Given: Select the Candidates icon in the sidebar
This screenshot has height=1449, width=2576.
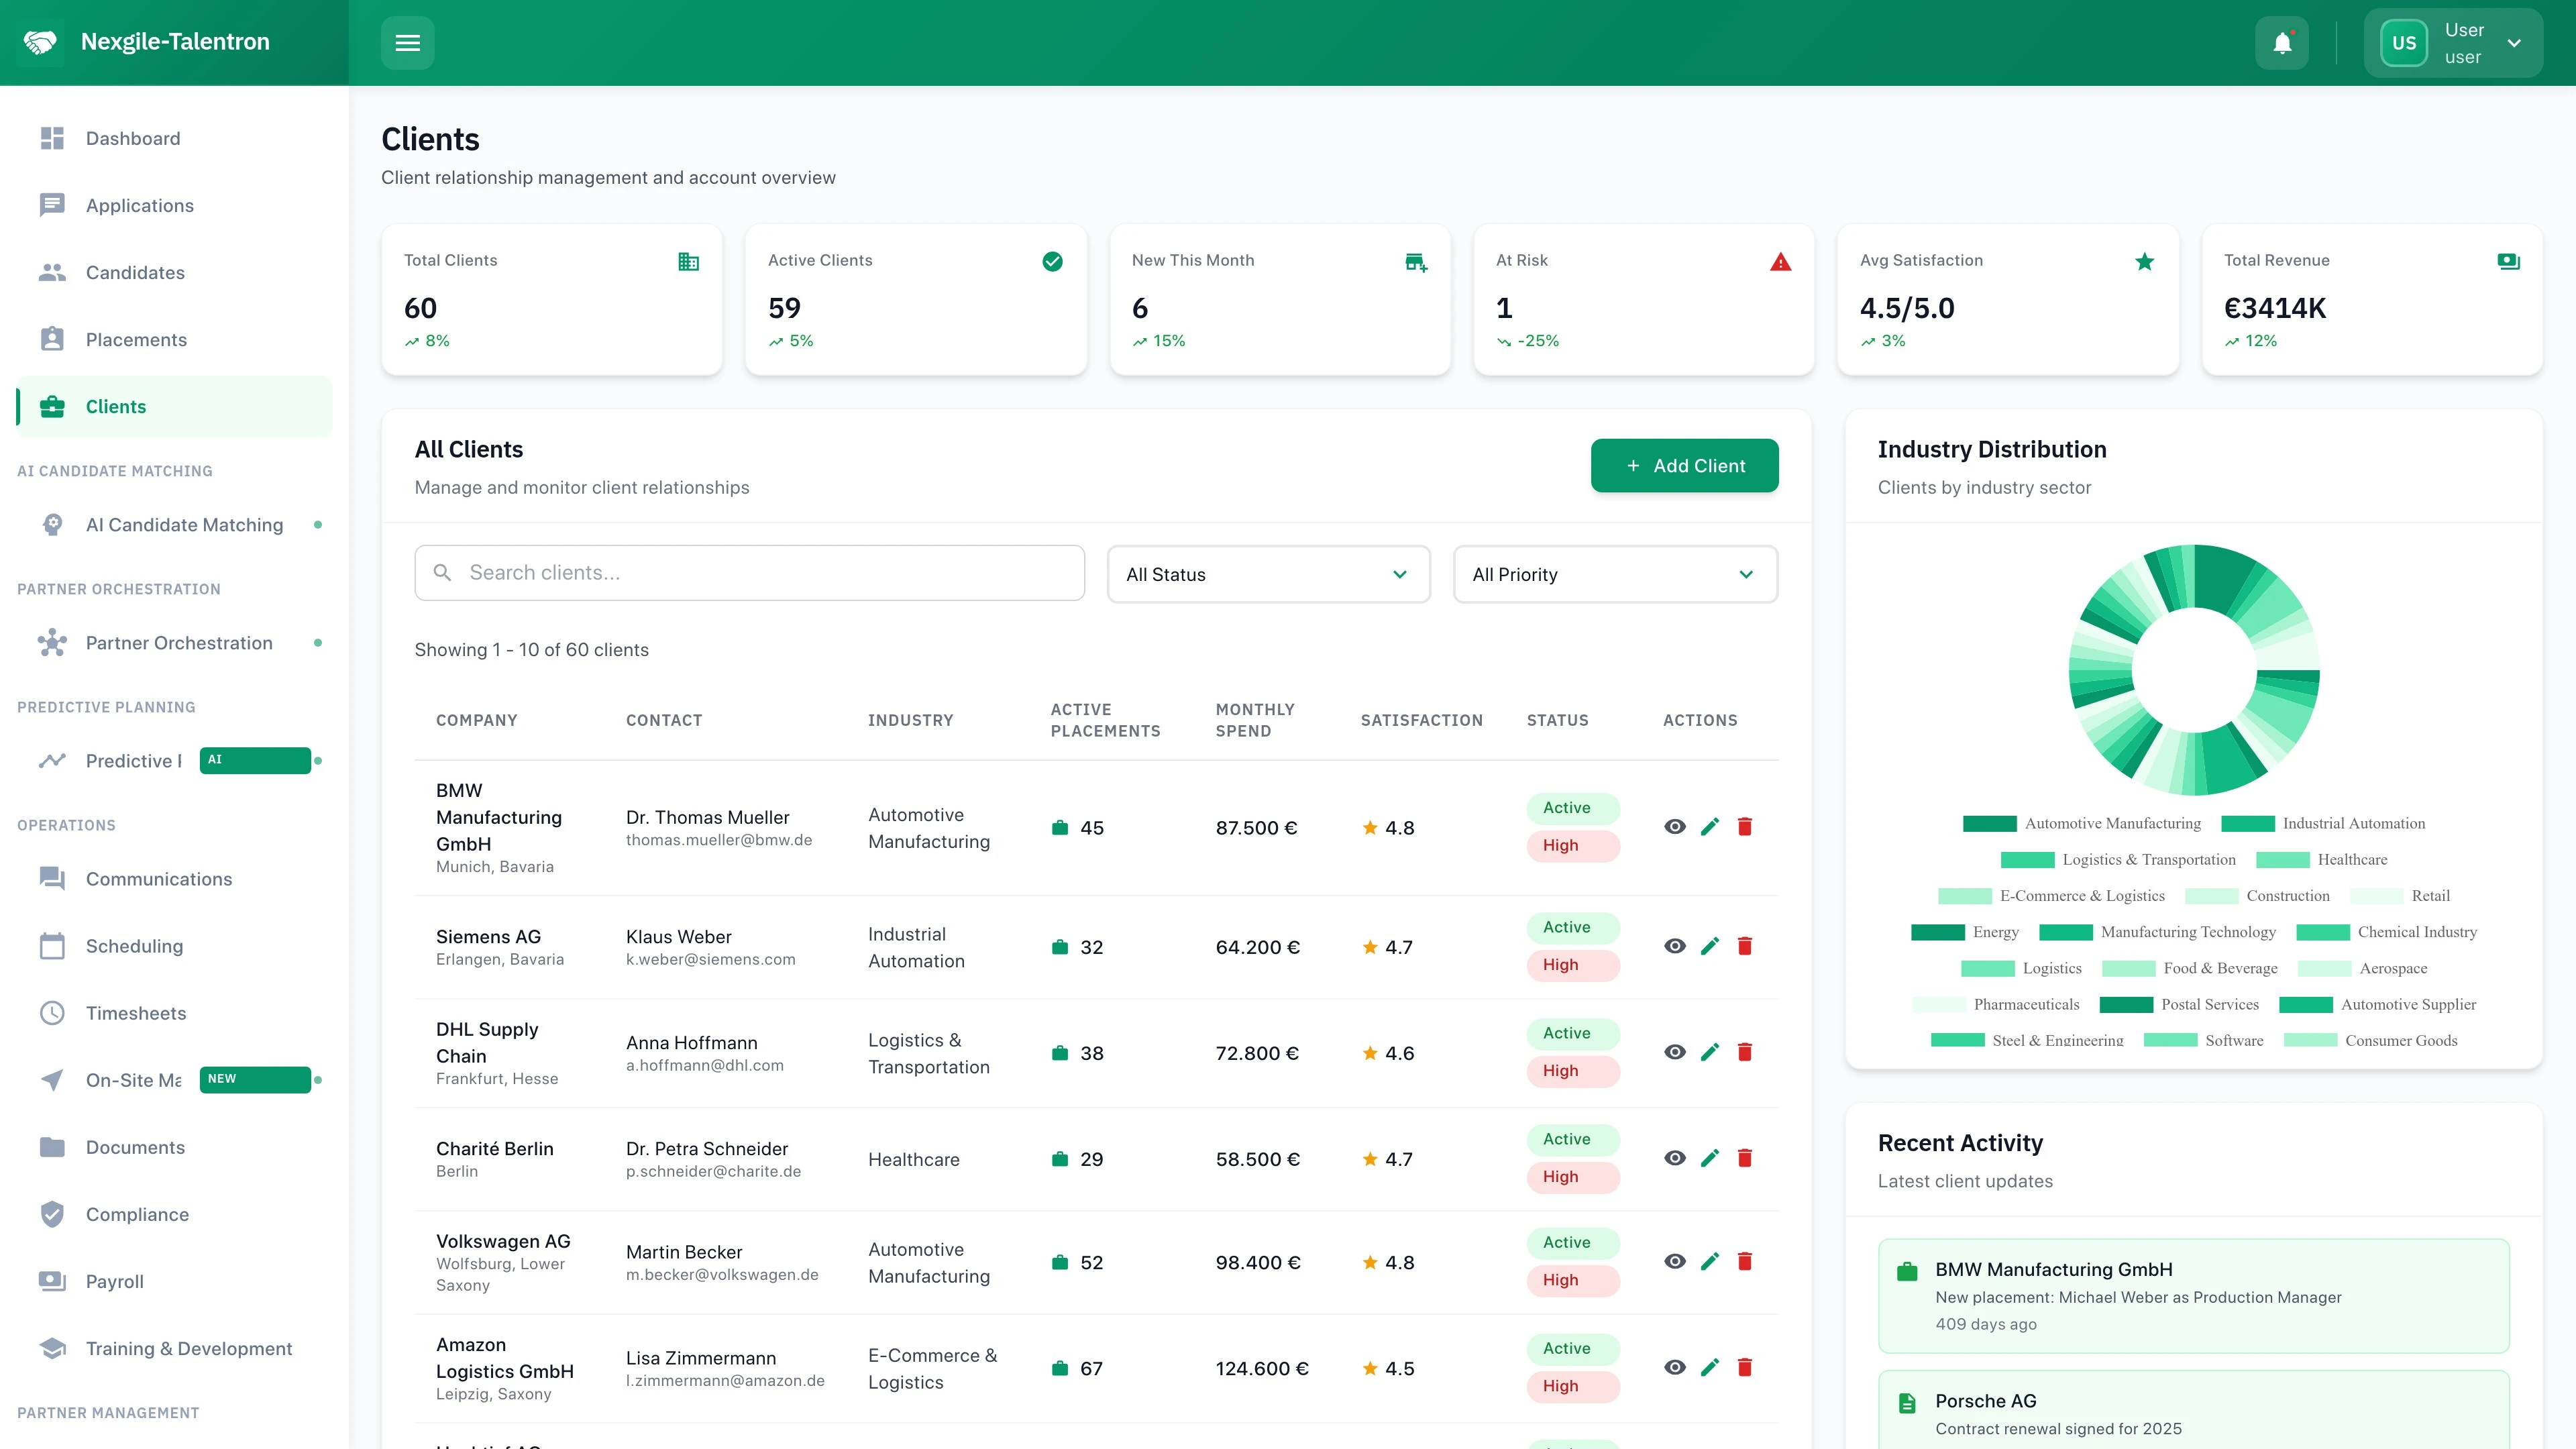Looking at the screenshot, I should [x=52, y=272].
